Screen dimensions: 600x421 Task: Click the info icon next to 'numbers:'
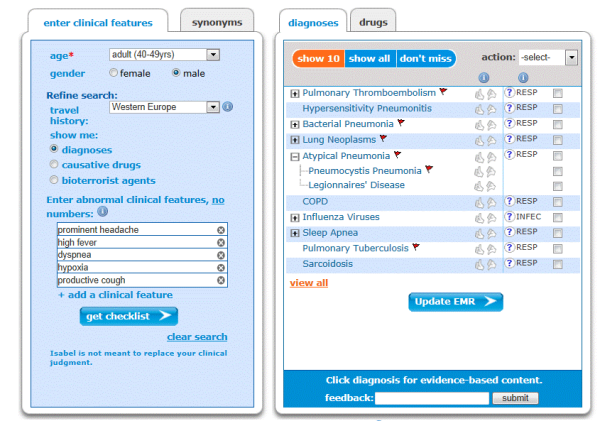[x=103, y=211]
